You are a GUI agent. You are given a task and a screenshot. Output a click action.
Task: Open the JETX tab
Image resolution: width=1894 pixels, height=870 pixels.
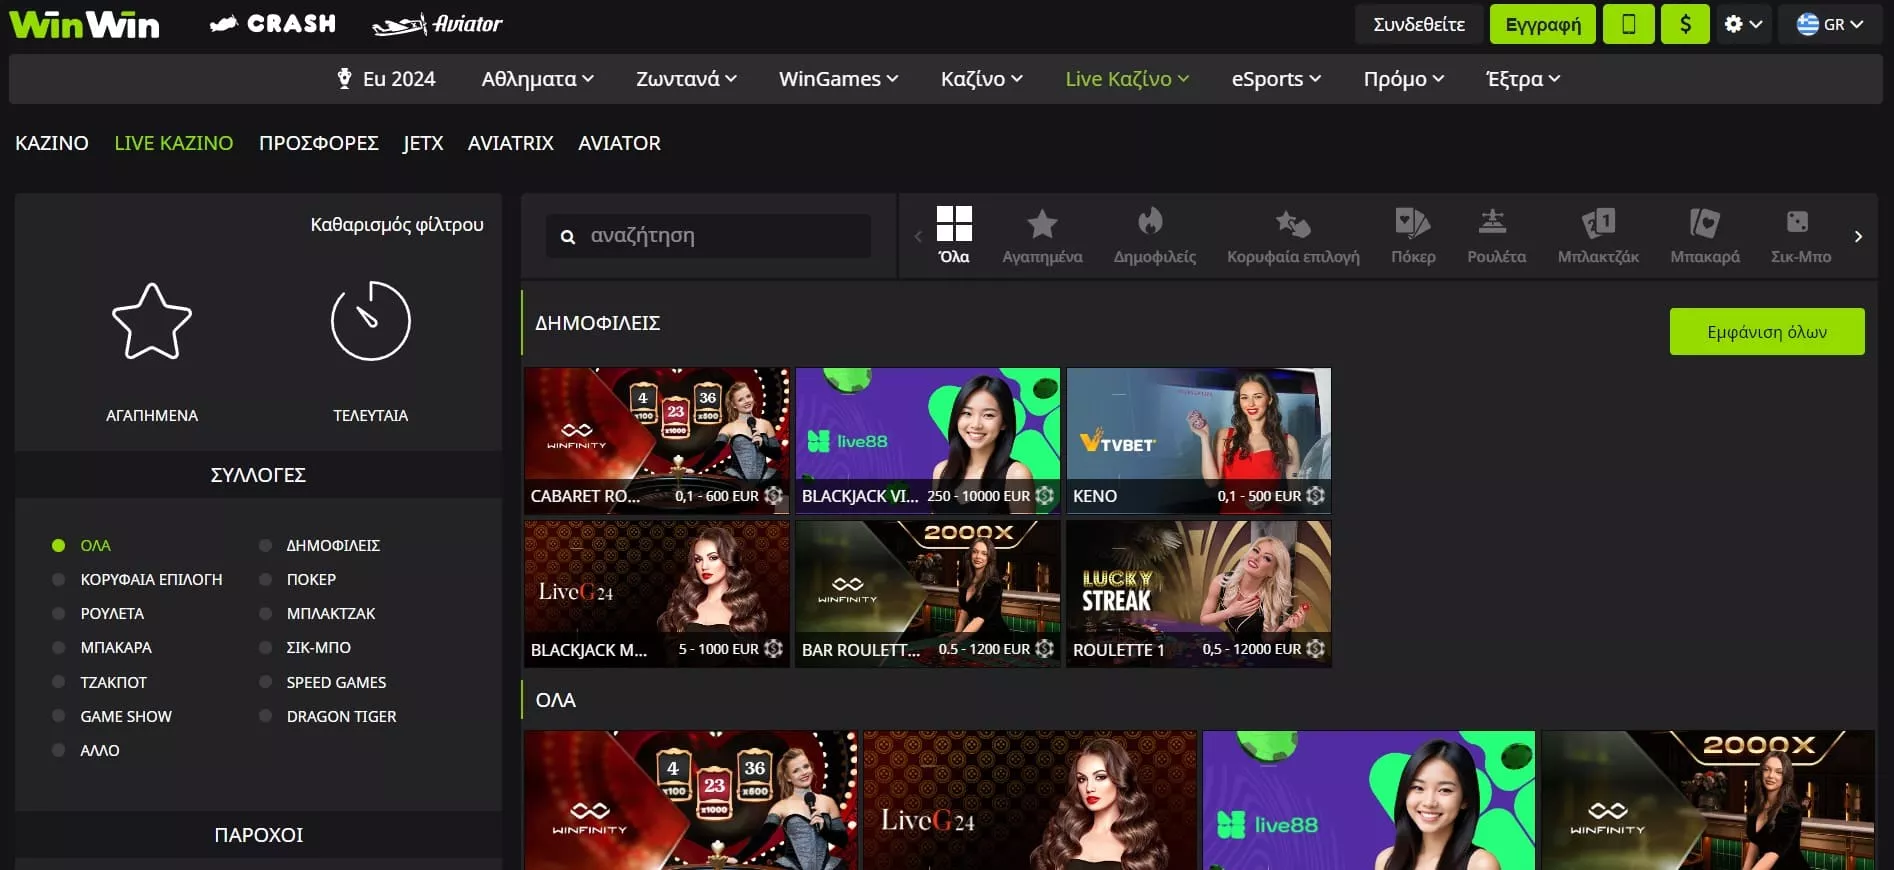[x=423, y=143]
